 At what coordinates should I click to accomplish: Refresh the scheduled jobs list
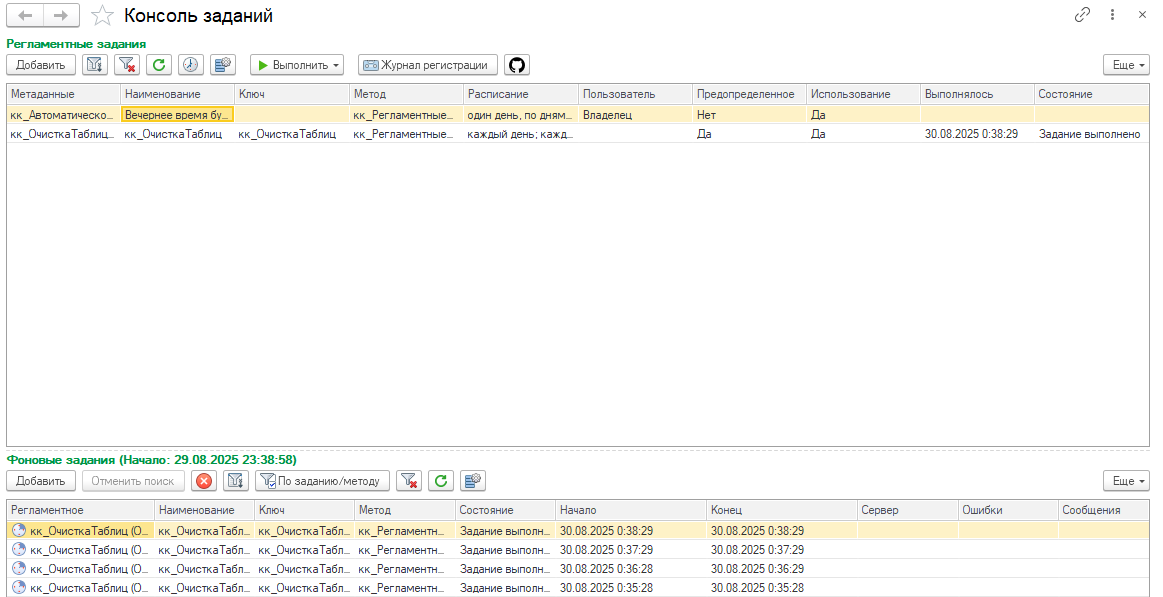coord(158,65)
